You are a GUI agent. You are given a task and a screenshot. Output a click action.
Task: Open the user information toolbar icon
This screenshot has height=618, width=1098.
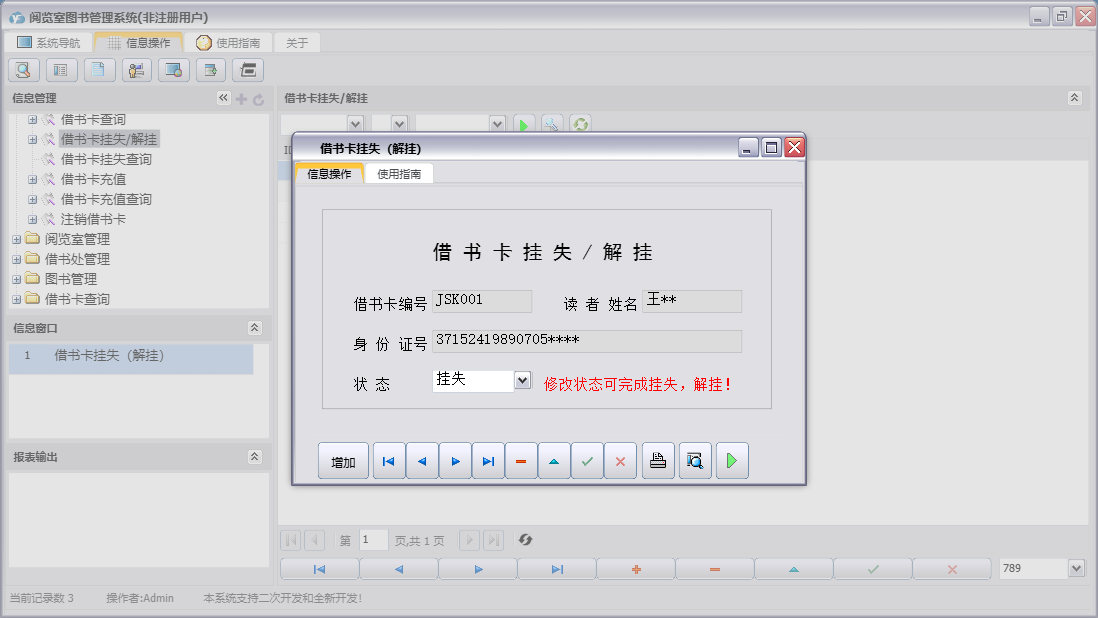tap(136, 70)
